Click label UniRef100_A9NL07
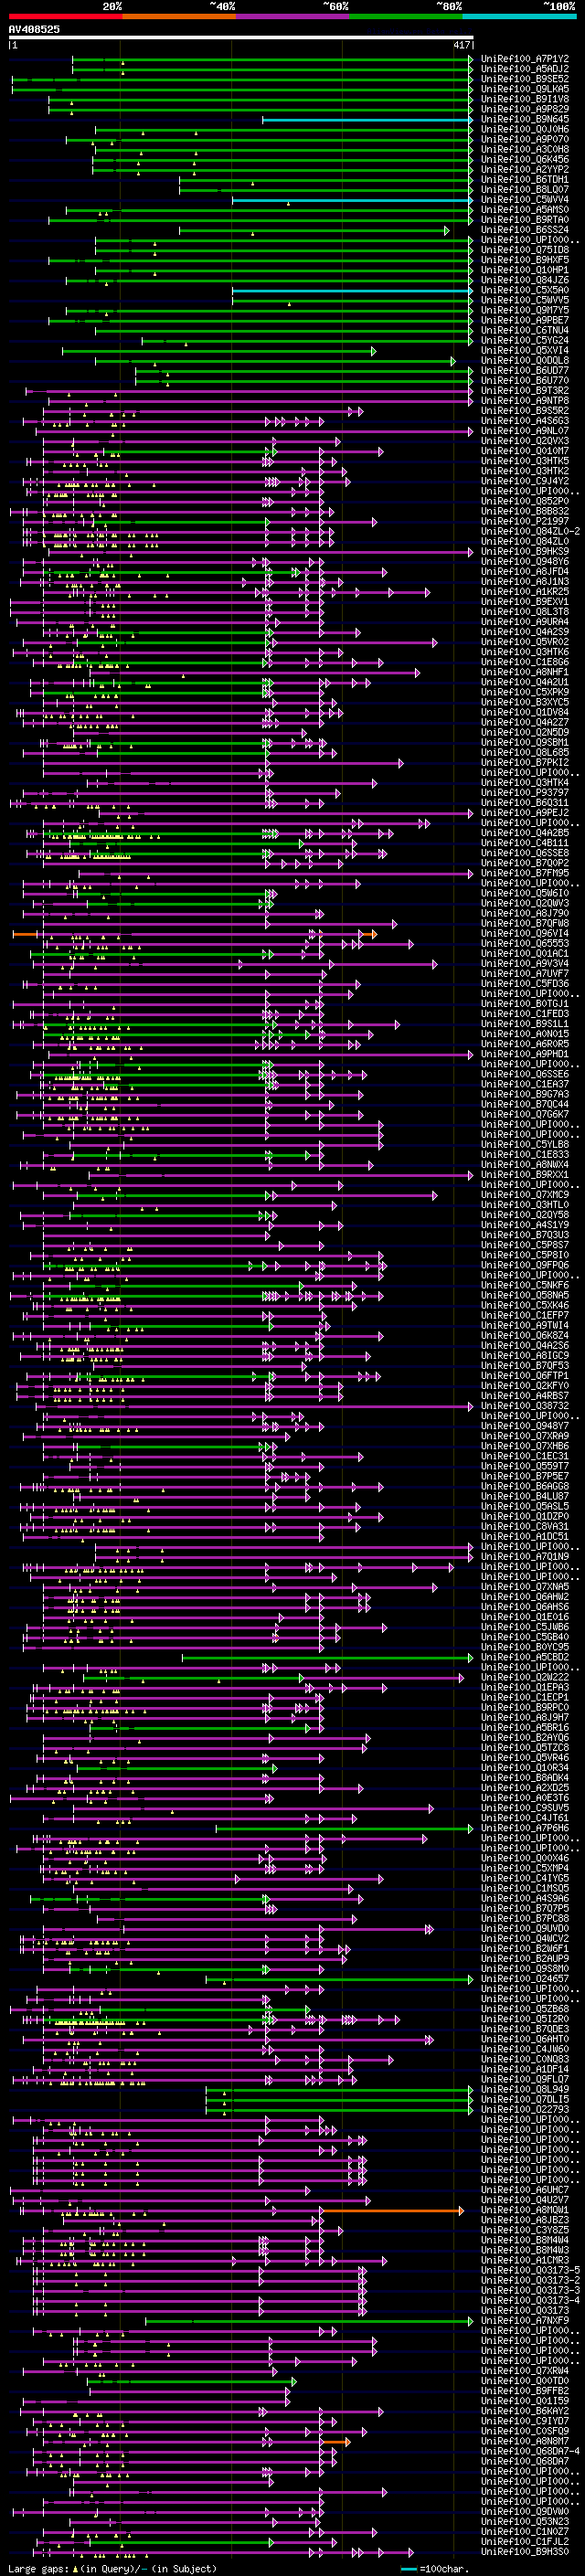Screen dimensions: 585x2576 pyautogui.click(x=525, y=431)
